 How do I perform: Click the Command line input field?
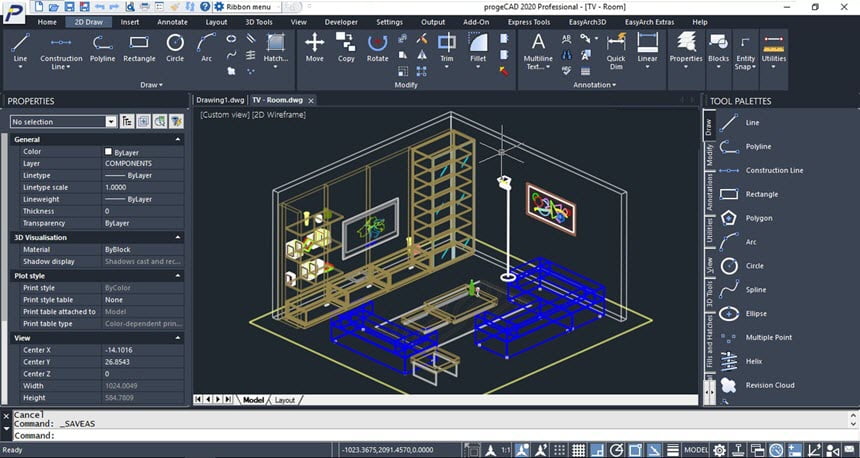click(x=428, y=436)
